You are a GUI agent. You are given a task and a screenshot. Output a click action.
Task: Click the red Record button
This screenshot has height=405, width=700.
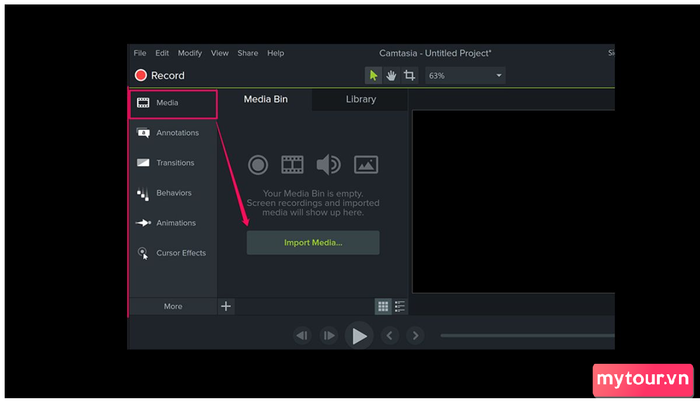159,75
